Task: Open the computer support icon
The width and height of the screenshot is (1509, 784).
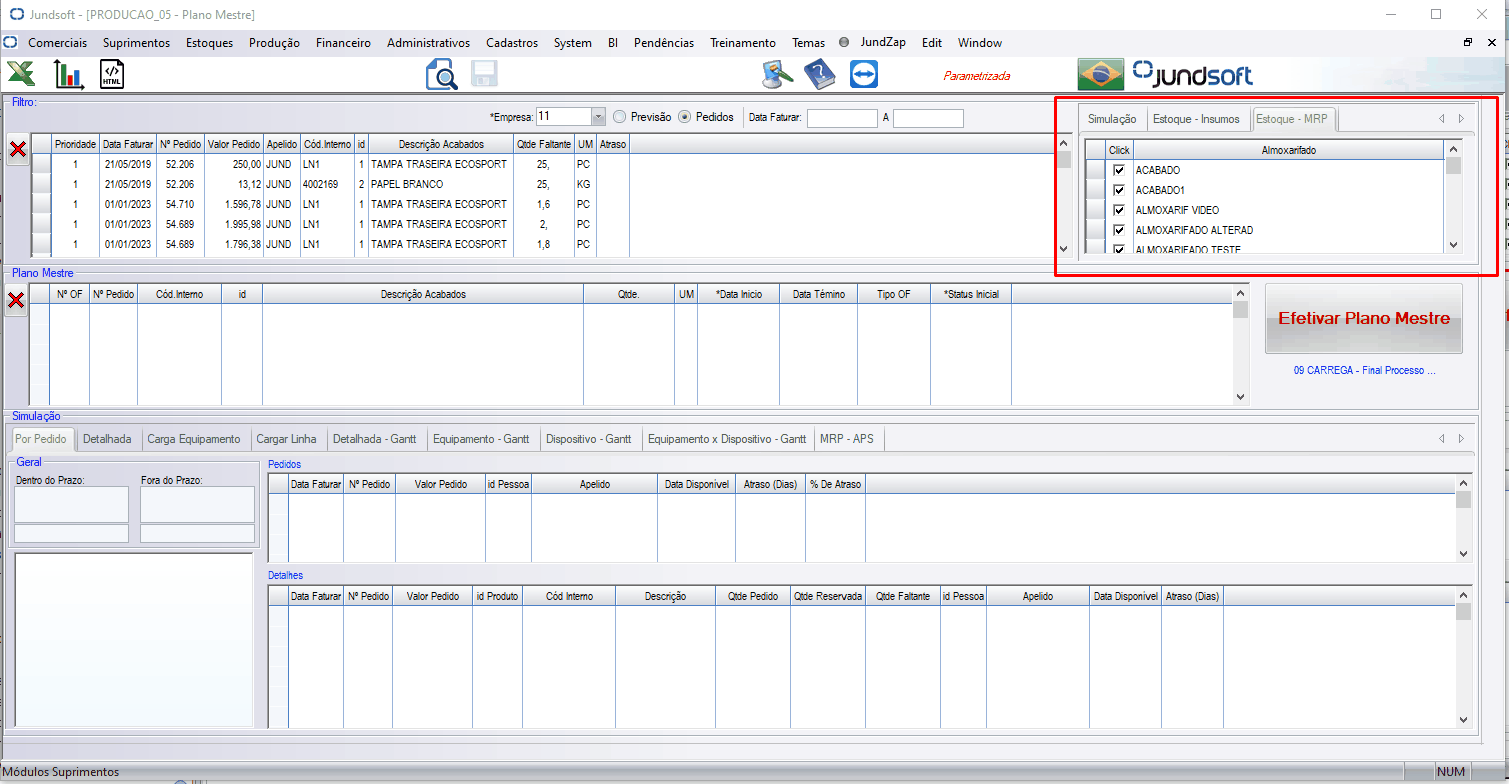Action: 778,75
